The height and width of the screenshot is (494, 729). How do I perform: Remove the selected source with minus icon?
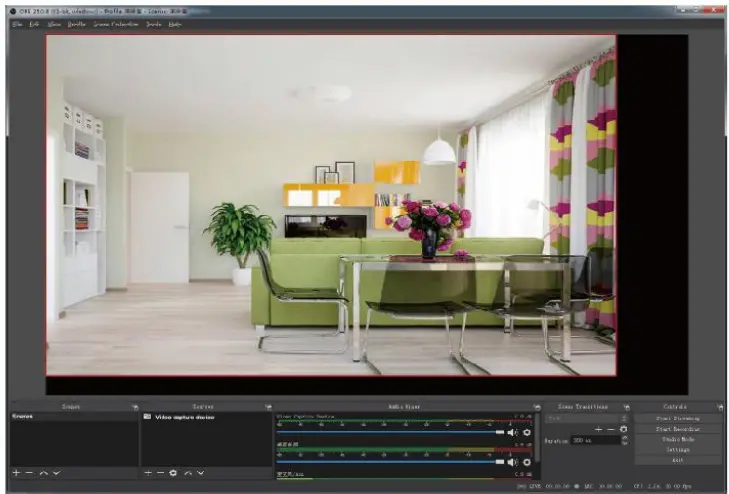(160, 473)
